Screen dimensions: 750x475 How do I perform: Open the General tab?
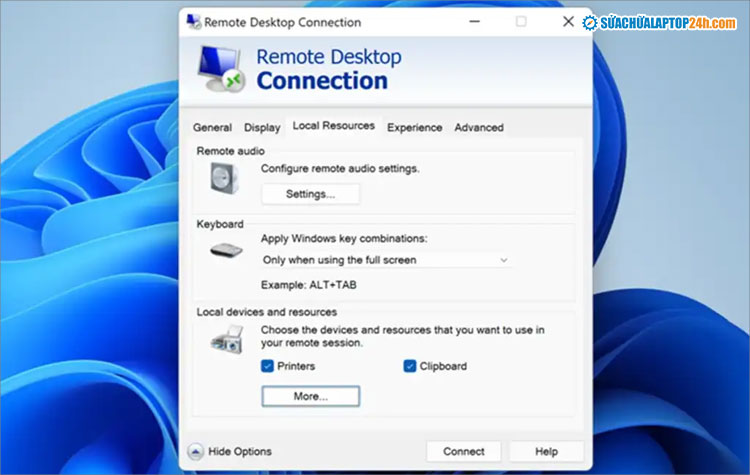tap(212, 128)
